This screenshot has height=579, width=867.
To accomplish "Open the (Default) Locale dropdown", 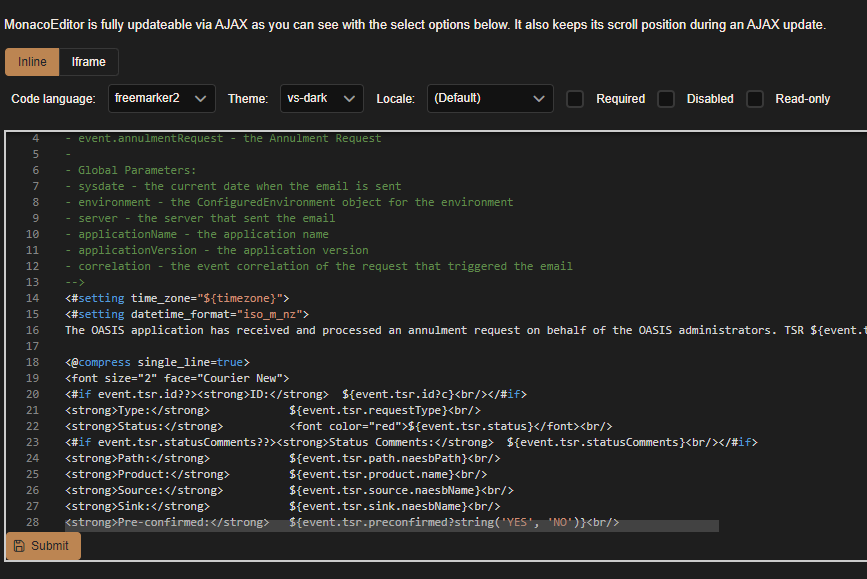I will 490,98.
